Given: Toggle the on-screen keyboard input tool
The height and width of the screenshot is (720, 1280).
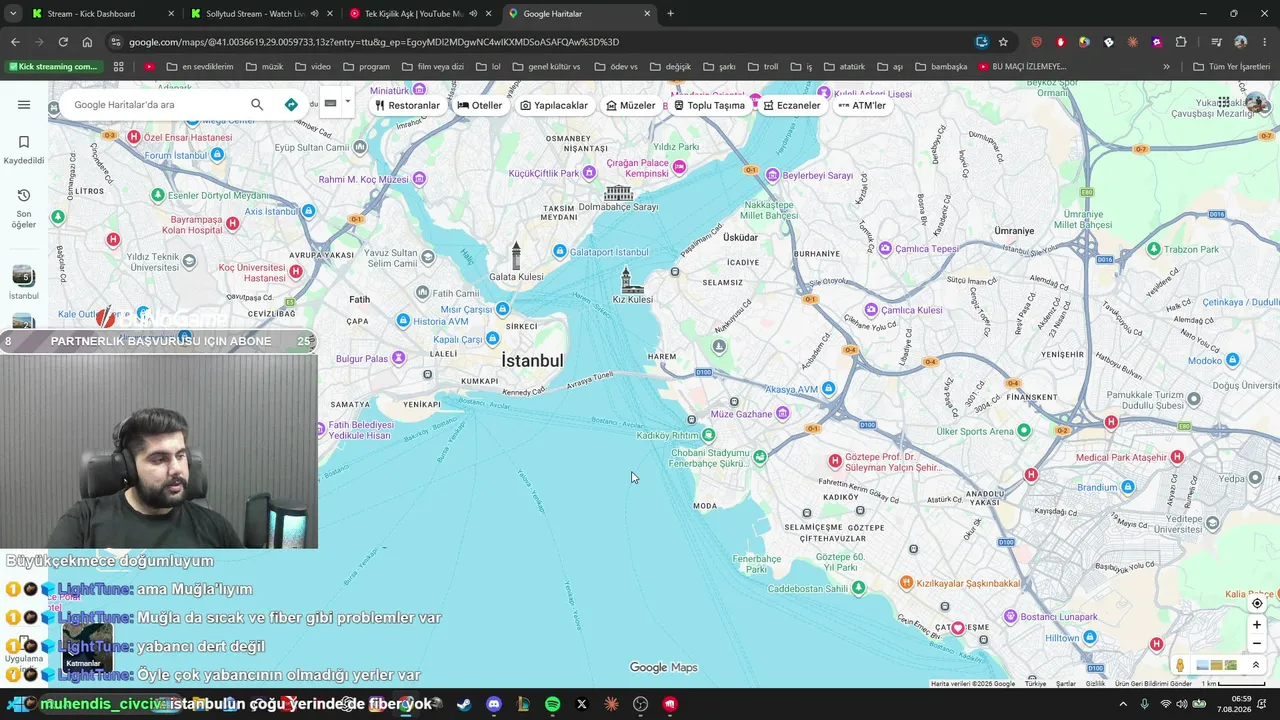Looking at the screenshot, I should pyautogui.click(x=330, y=103).
